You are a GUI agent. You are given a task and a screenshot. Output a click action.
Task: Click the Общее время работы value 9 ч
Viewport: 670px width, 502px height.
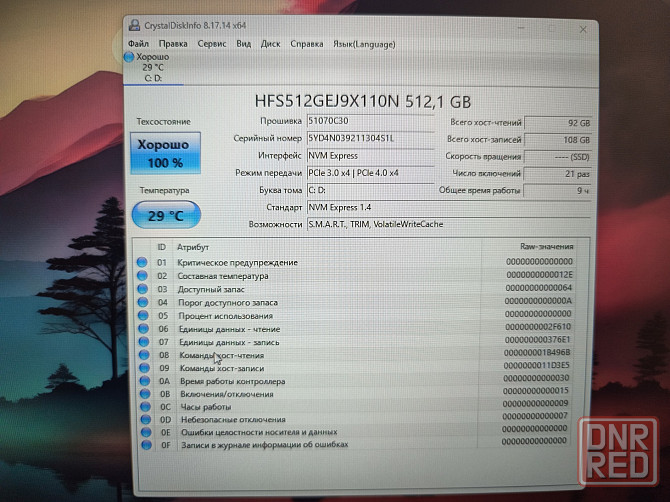[558, 191]
